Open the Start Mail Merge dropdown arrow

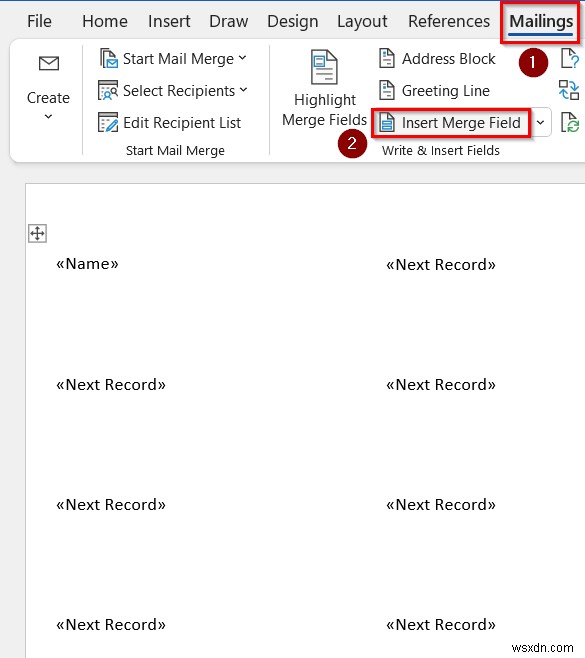[x=243, y=58]
